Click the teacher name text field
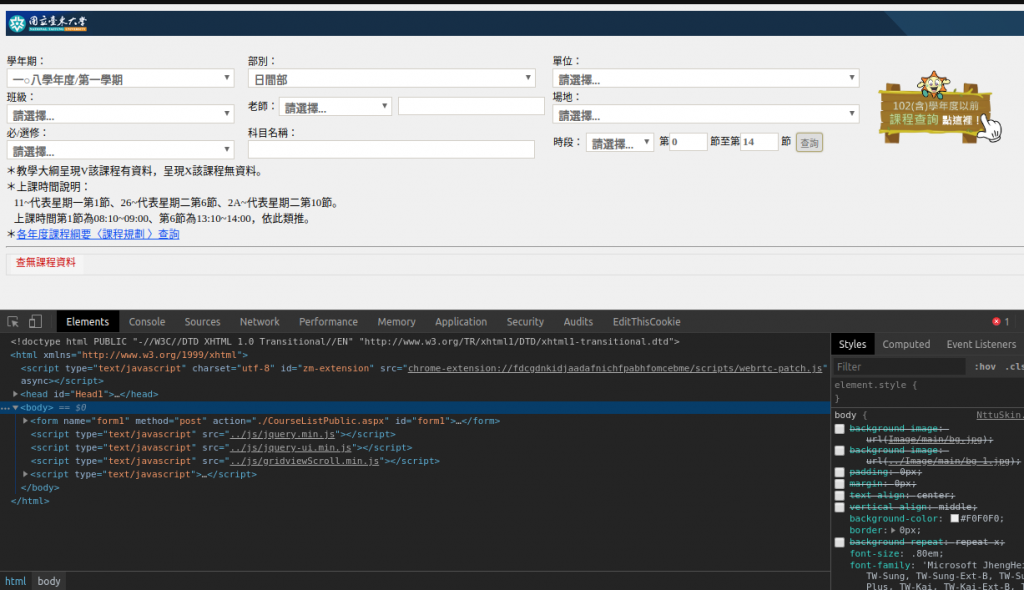This screenshot has width=1024, height=590. pos(471,107)
